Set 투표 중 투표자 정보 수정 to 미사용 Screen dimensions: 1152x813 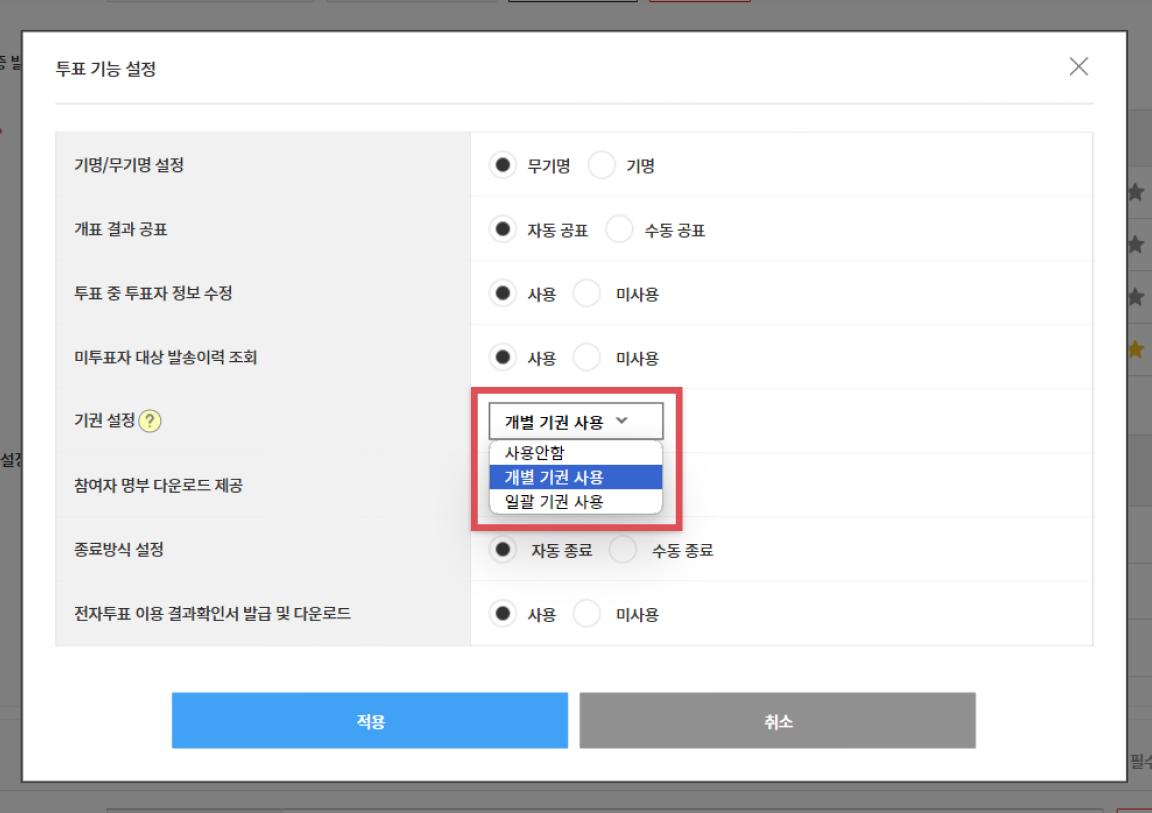[x=587, y=294]
